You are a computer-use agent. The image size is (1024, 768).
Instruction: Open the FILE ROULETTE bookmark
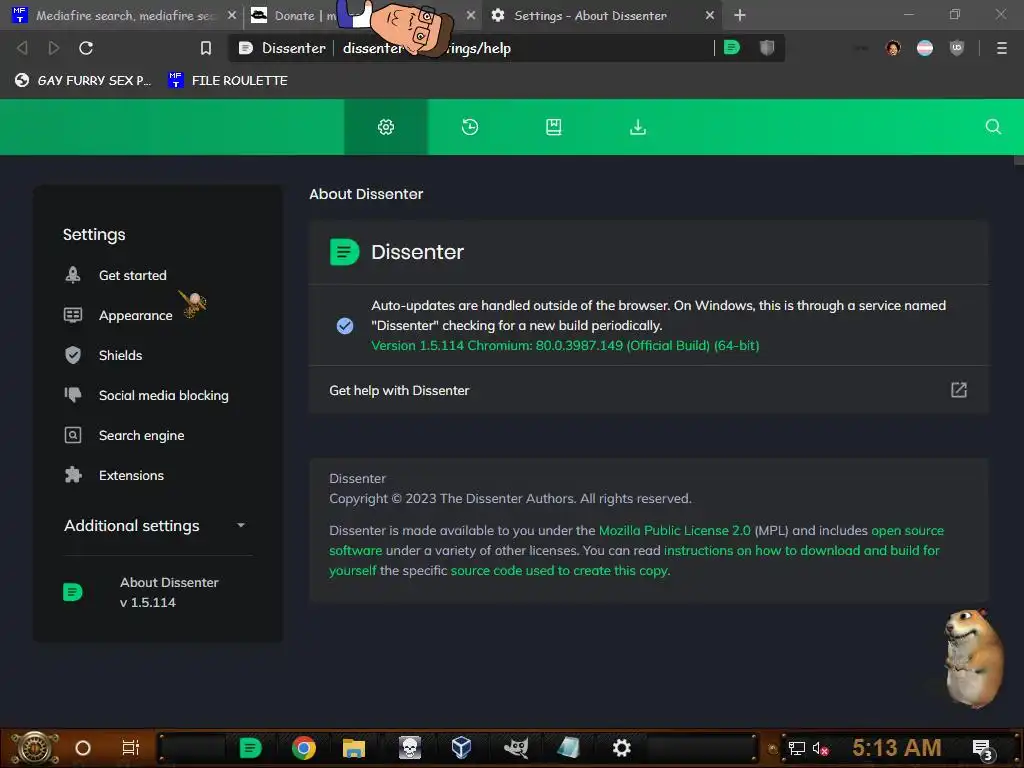click(x=228, y=80)
